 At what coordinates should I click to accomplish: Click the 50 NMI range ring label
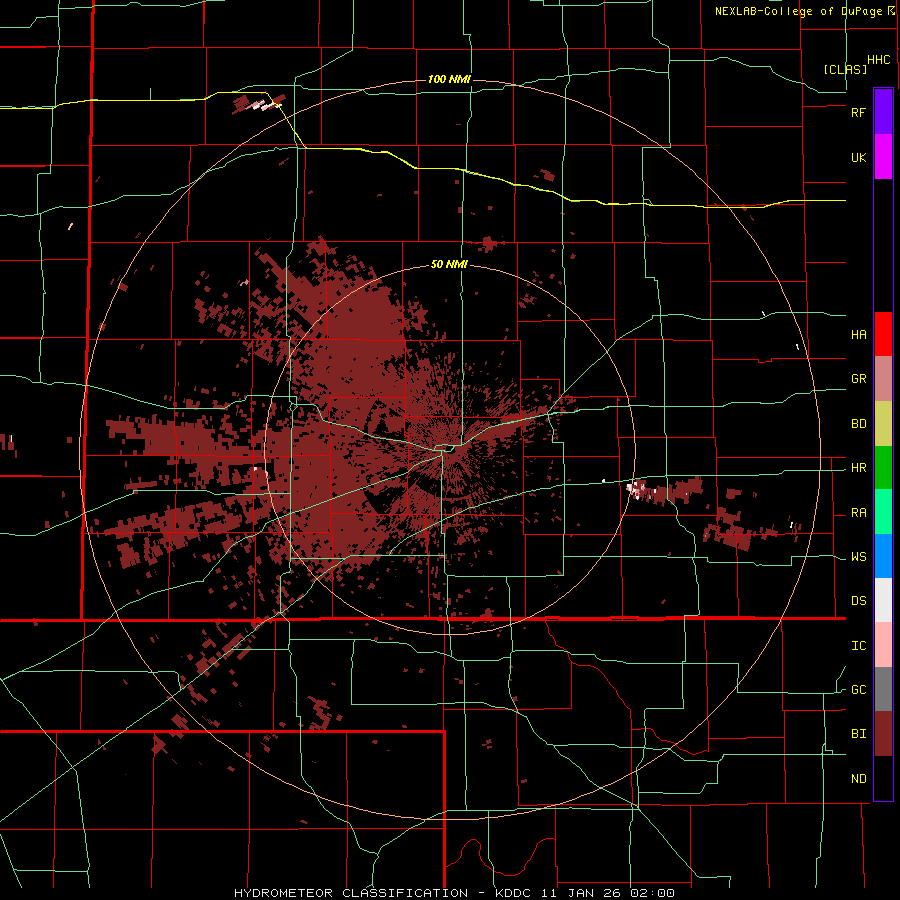click(x=449, y=265)
